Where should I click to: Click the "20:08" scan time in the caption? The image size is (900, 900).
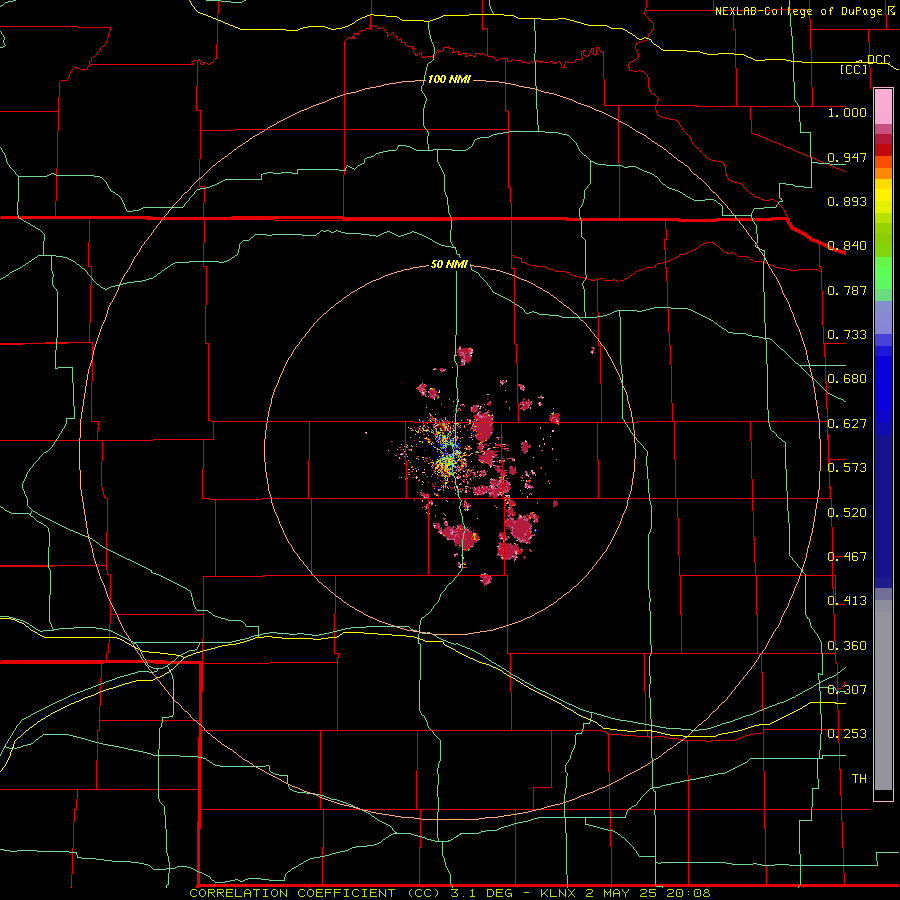click(688, 893)
